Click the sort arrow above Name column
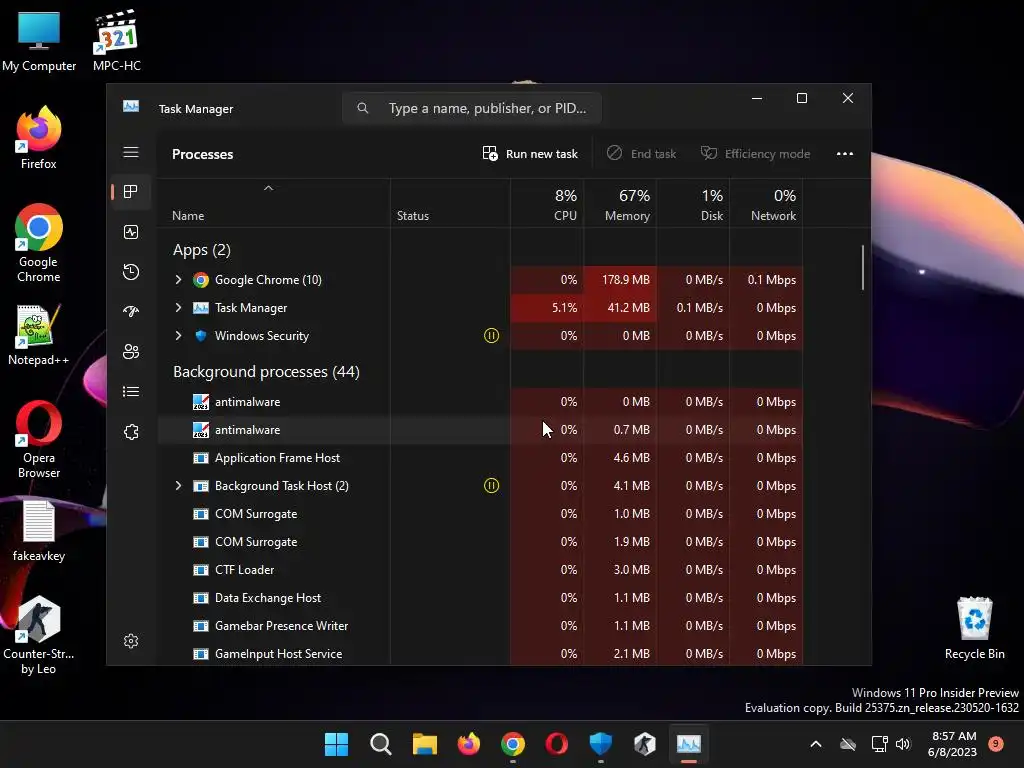This screenshot has width=1024, height=768. [268, 188]
